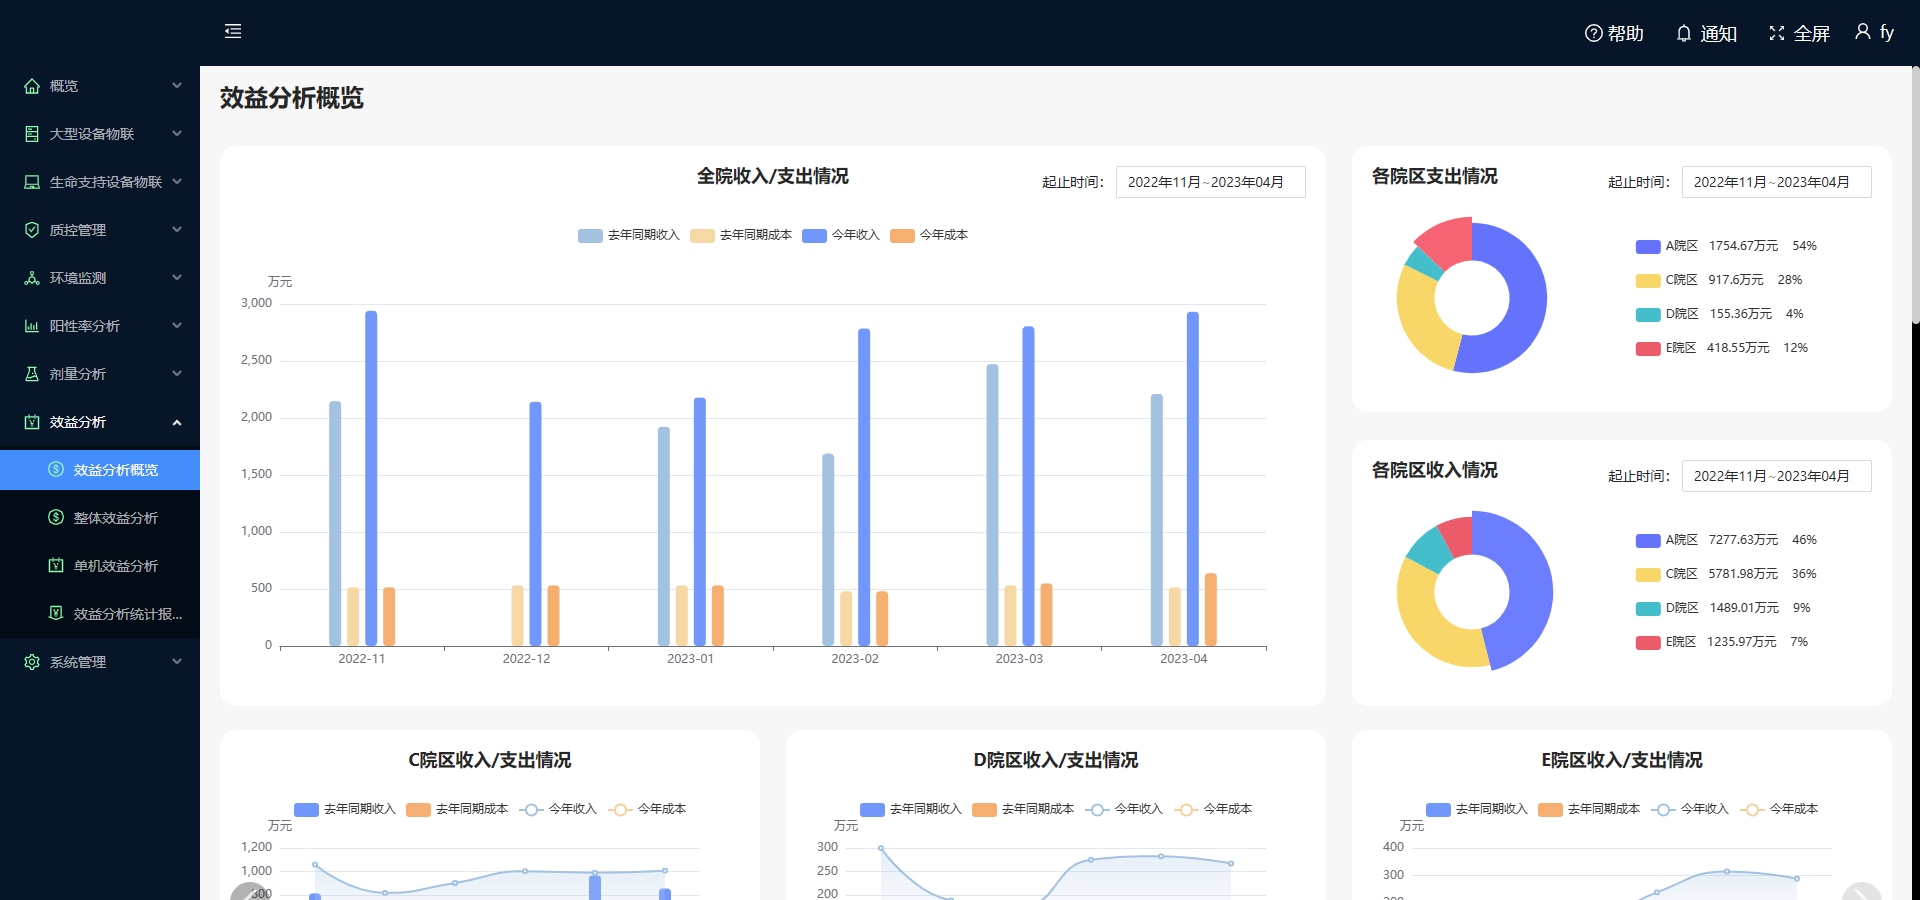Click the 系统管理 gear icon
The width and height of the screenshot is (1920, 900).
tap(32, 662)
